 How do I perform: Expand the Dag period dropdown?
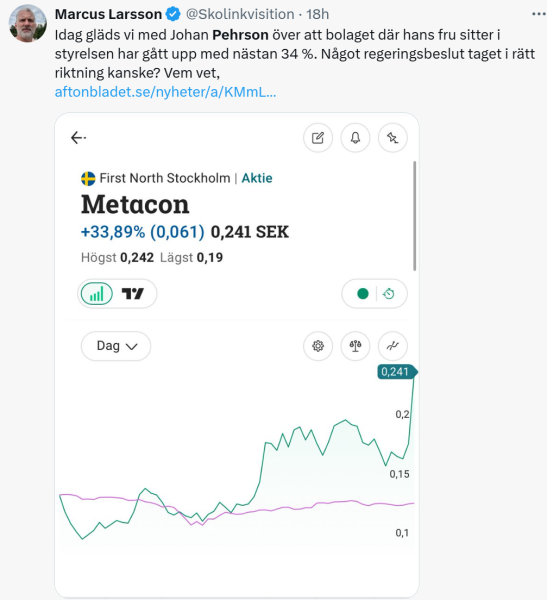[116, 346]
